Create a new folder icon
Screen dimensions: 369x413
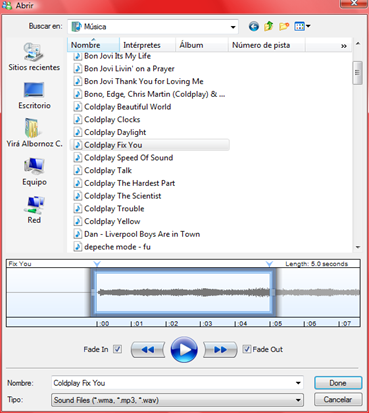coord(284,26)
